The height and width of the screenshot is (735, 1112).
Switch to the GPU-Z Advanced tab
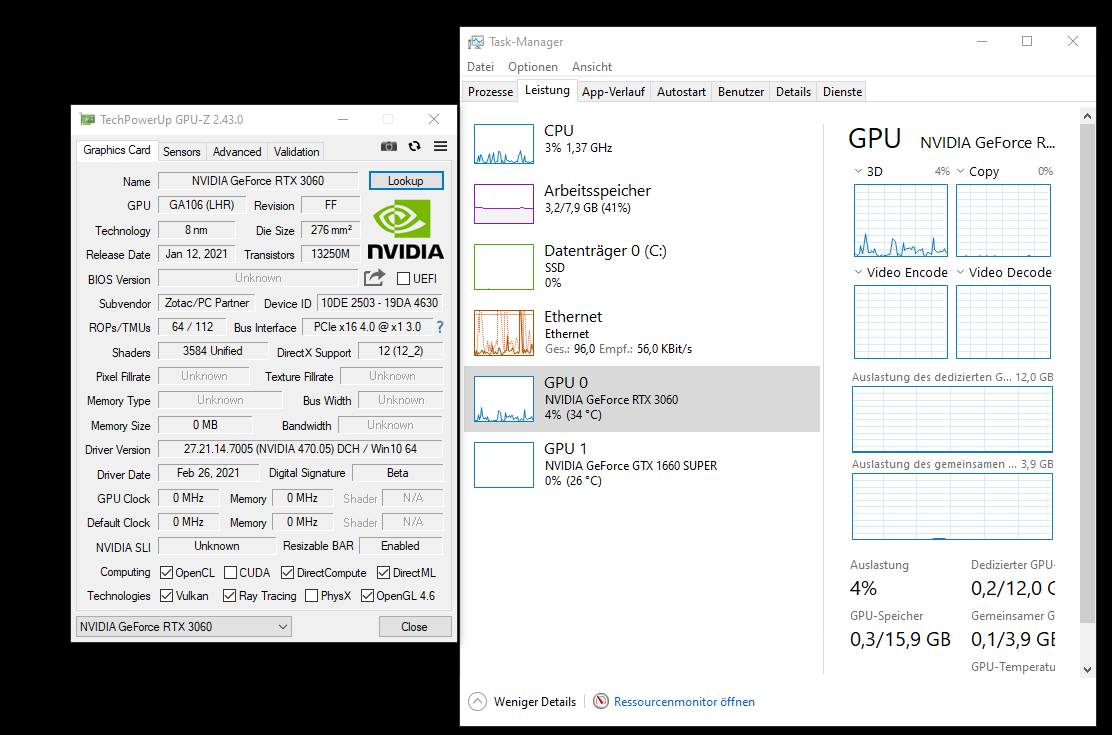(x=237, y=151)
